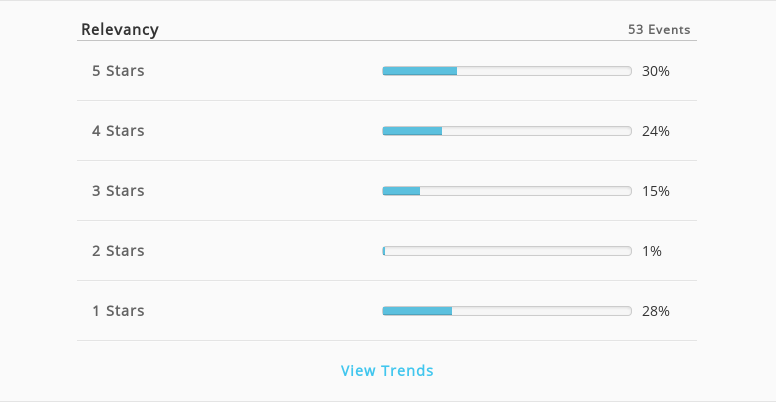Click the 15% percentage value

(656, 191)
